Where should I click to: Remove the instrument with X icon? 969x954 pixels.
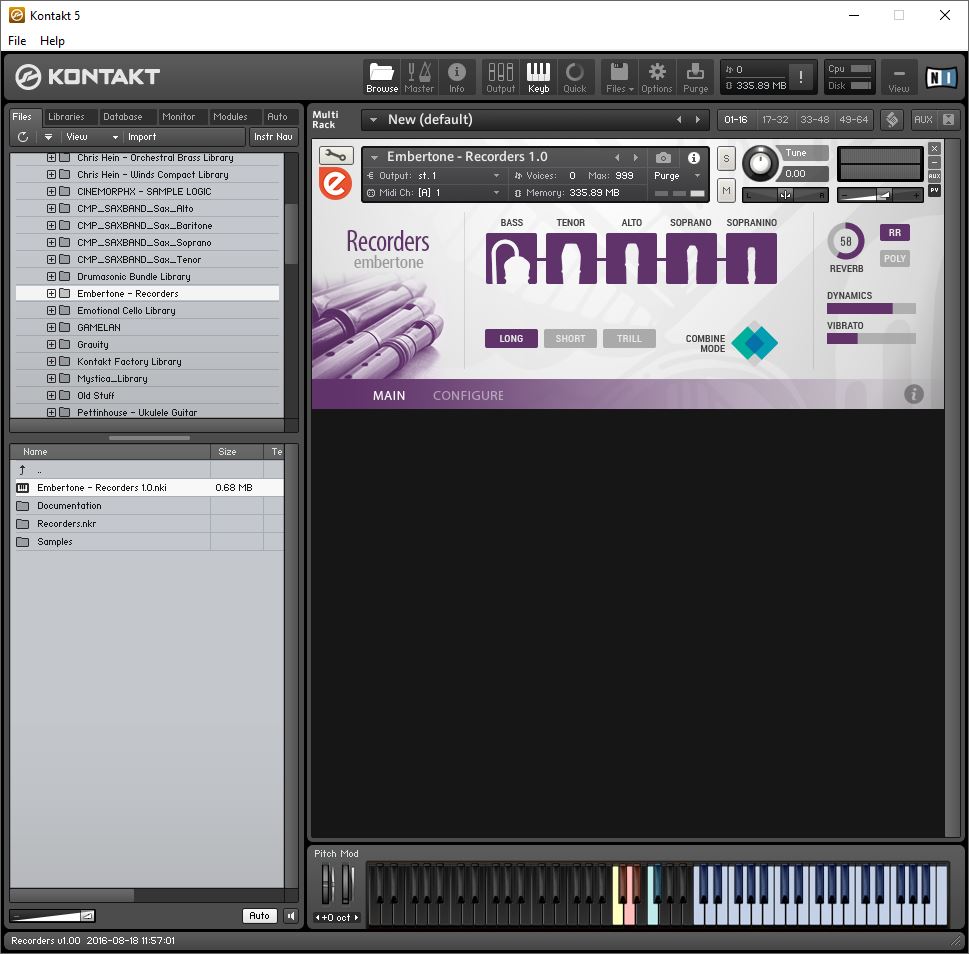934,148
